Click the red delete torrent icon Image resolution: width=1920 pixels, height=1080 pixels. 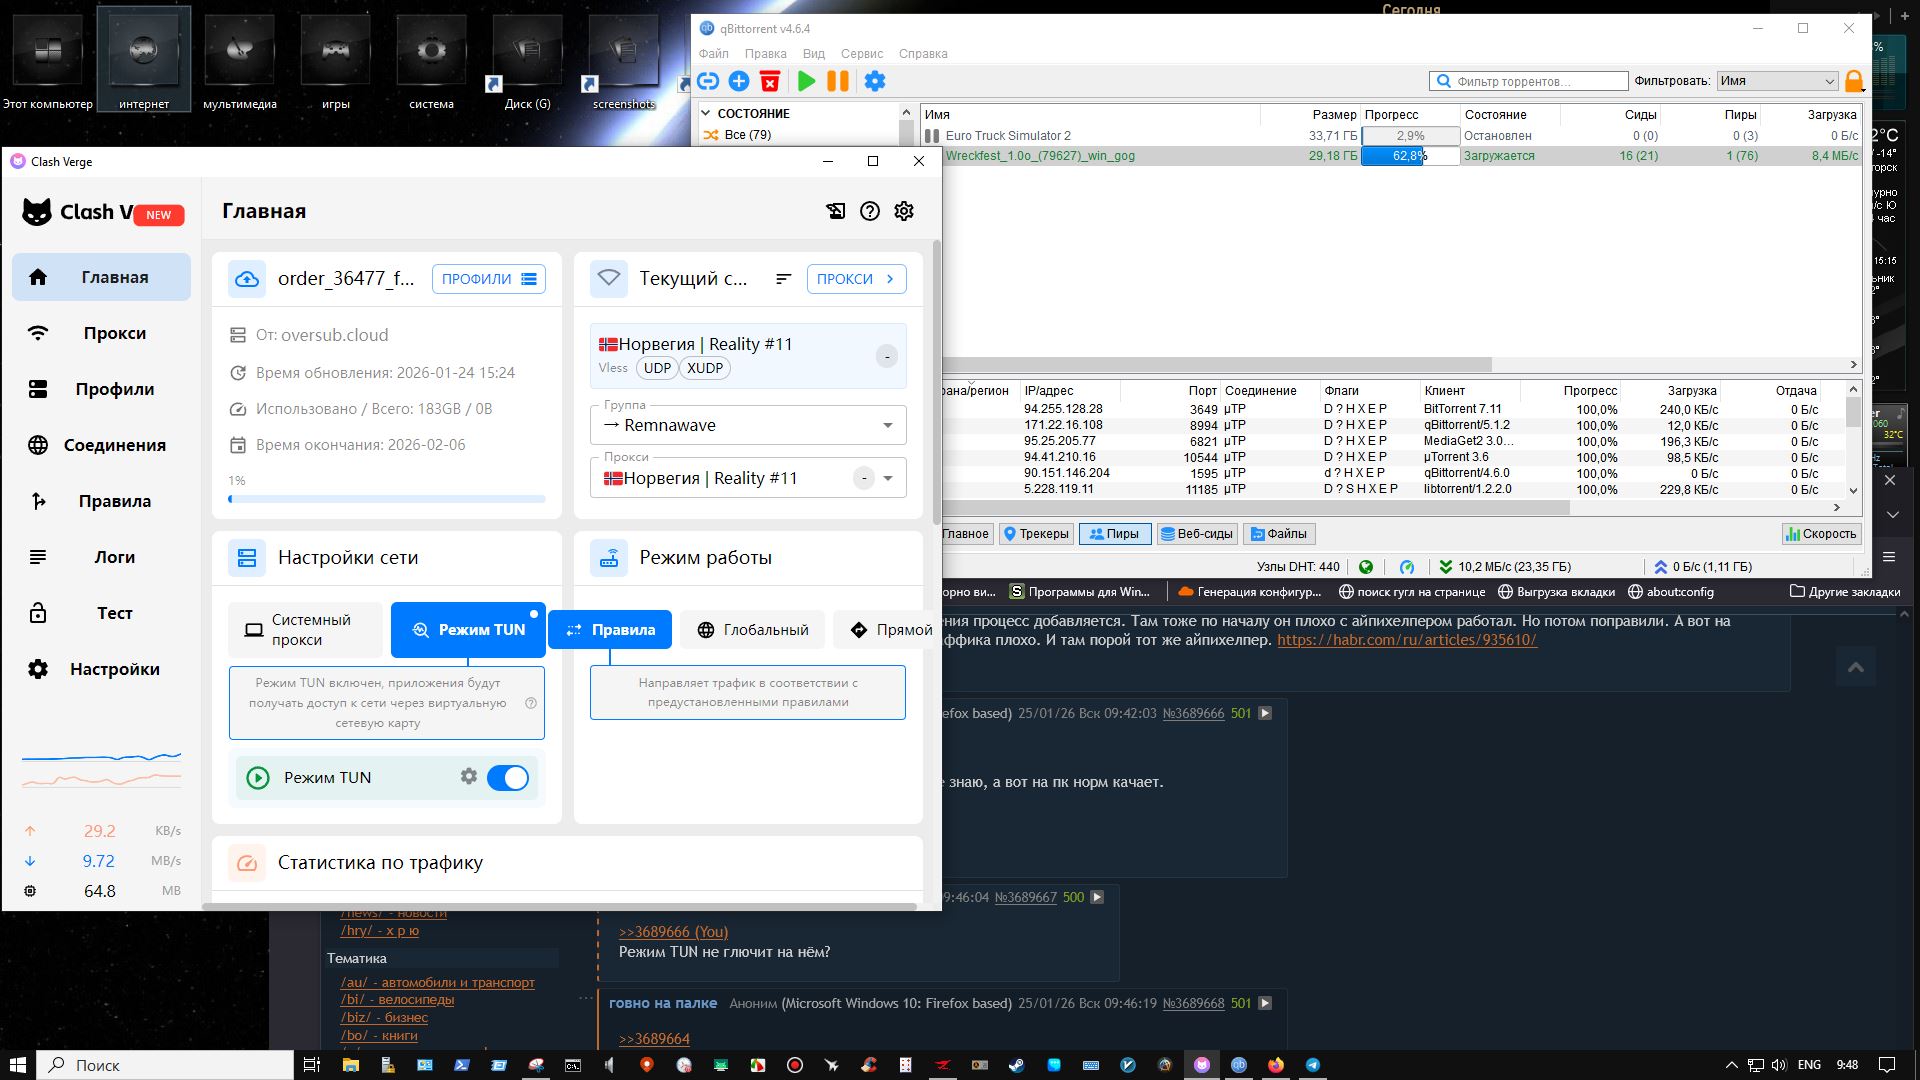click(770, 82)
